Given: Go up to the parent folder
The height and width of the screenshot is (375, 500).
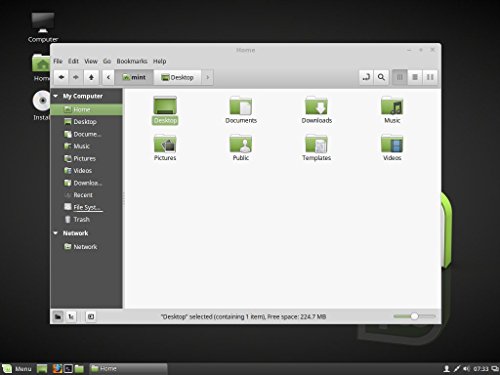Looking at the screenshot, I should (x=91, y=77).
